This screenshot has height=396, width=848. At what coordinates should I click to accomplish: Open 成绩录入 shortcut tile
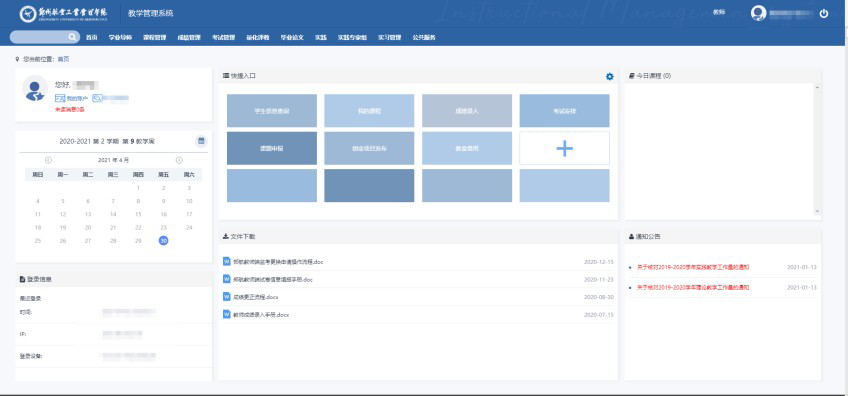(x=467, y=110)
